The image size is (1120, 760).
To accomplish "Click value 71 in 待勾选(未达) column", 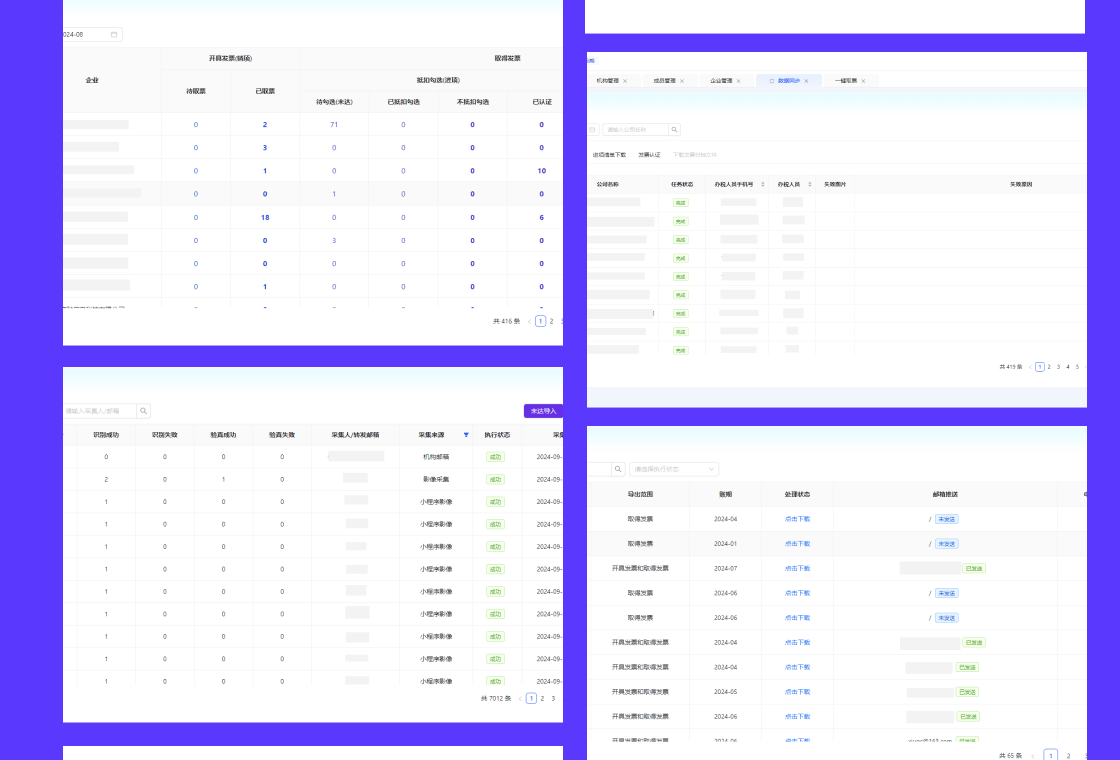I will coord(334,125).
